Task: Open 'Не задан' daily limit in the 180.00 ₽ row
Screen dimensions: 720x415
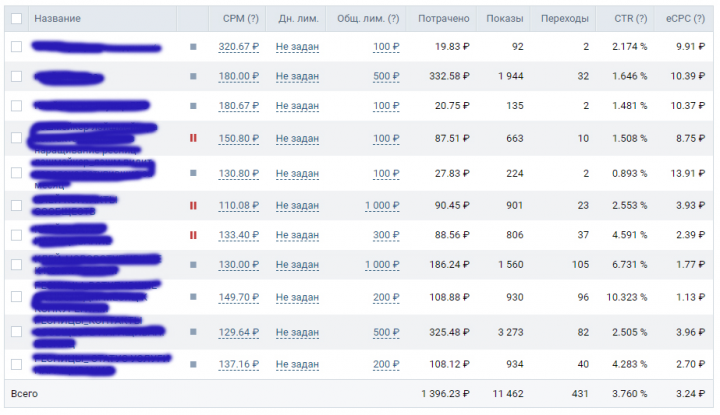Action: (297, 76)
